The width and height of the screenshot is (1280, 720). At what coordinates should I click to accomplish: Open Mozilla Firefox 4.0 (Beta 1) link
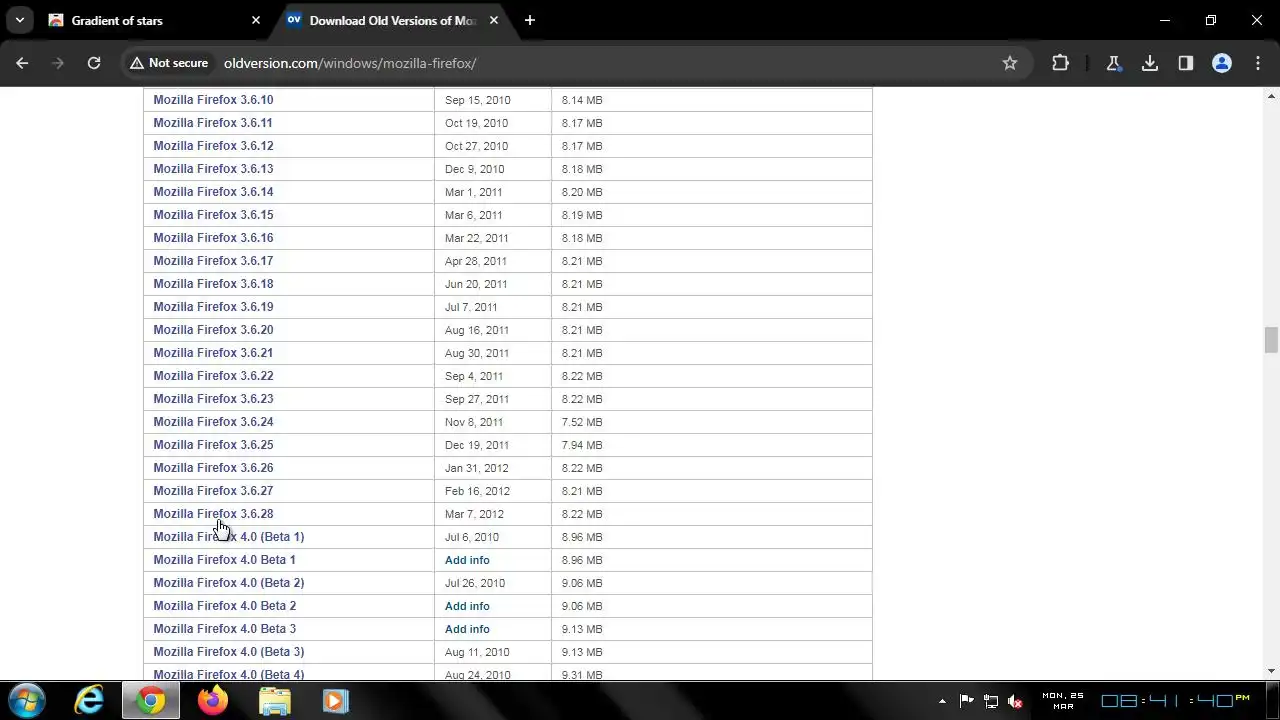pyautogui.click(x=229, y=537)
